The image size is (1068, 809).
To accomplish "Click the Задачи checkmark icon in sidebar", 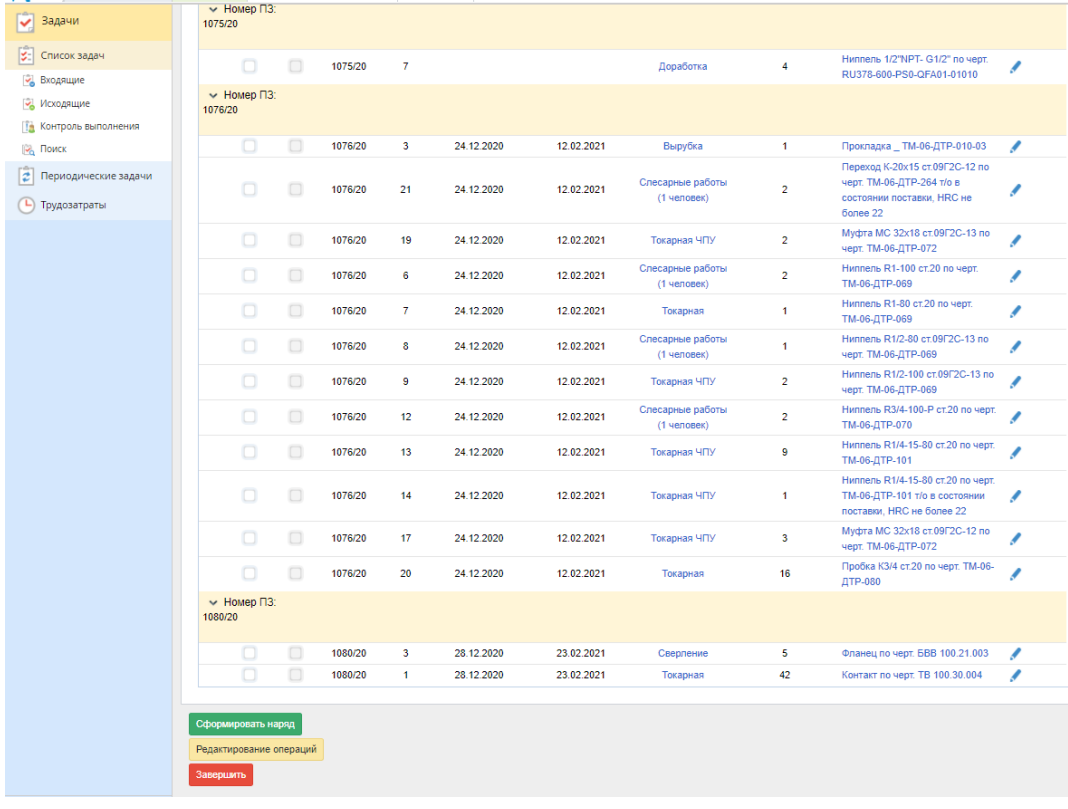I will point(26,22).
